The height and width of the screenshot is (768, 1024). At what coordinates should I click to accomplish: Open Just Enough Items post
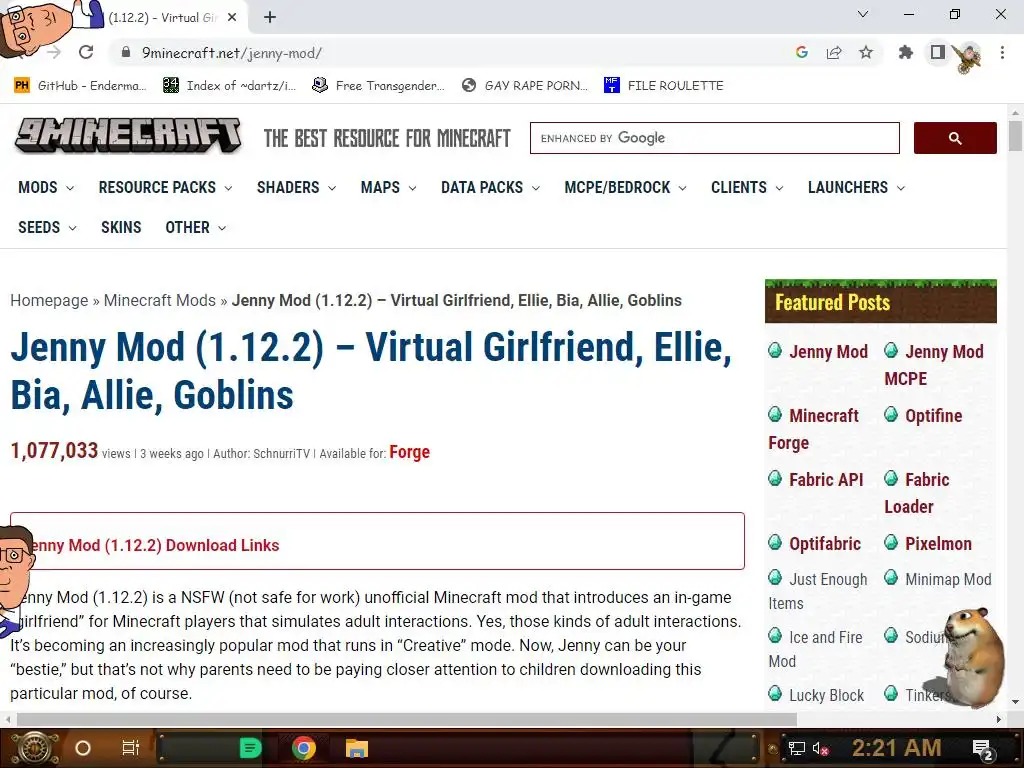point(818,591)
